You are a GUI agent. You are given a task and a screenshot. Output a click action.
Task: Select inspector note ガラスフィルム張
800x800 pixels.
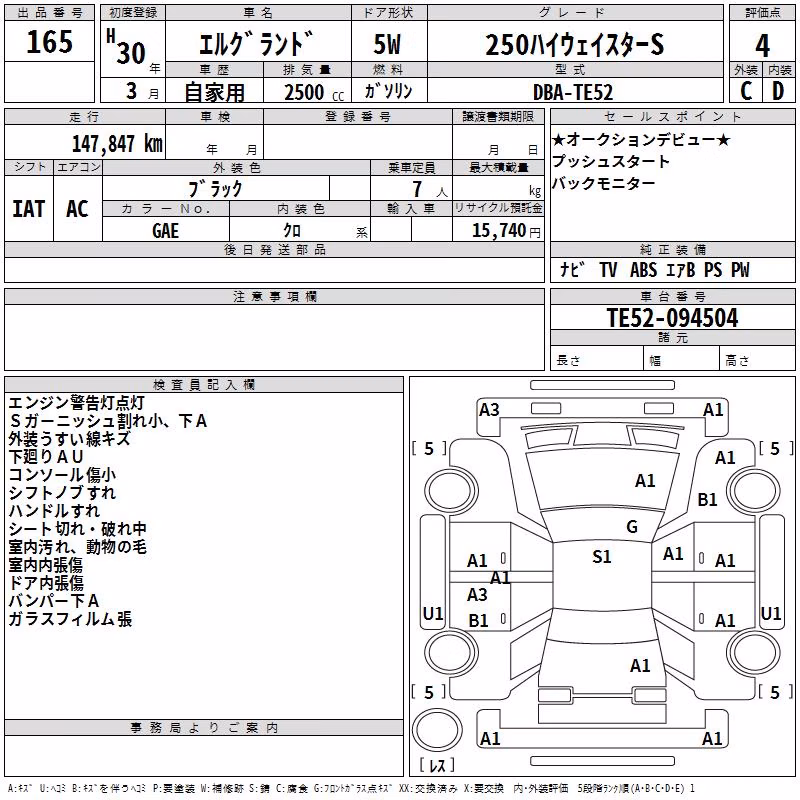pyautogui.click(x=70, y=619)
